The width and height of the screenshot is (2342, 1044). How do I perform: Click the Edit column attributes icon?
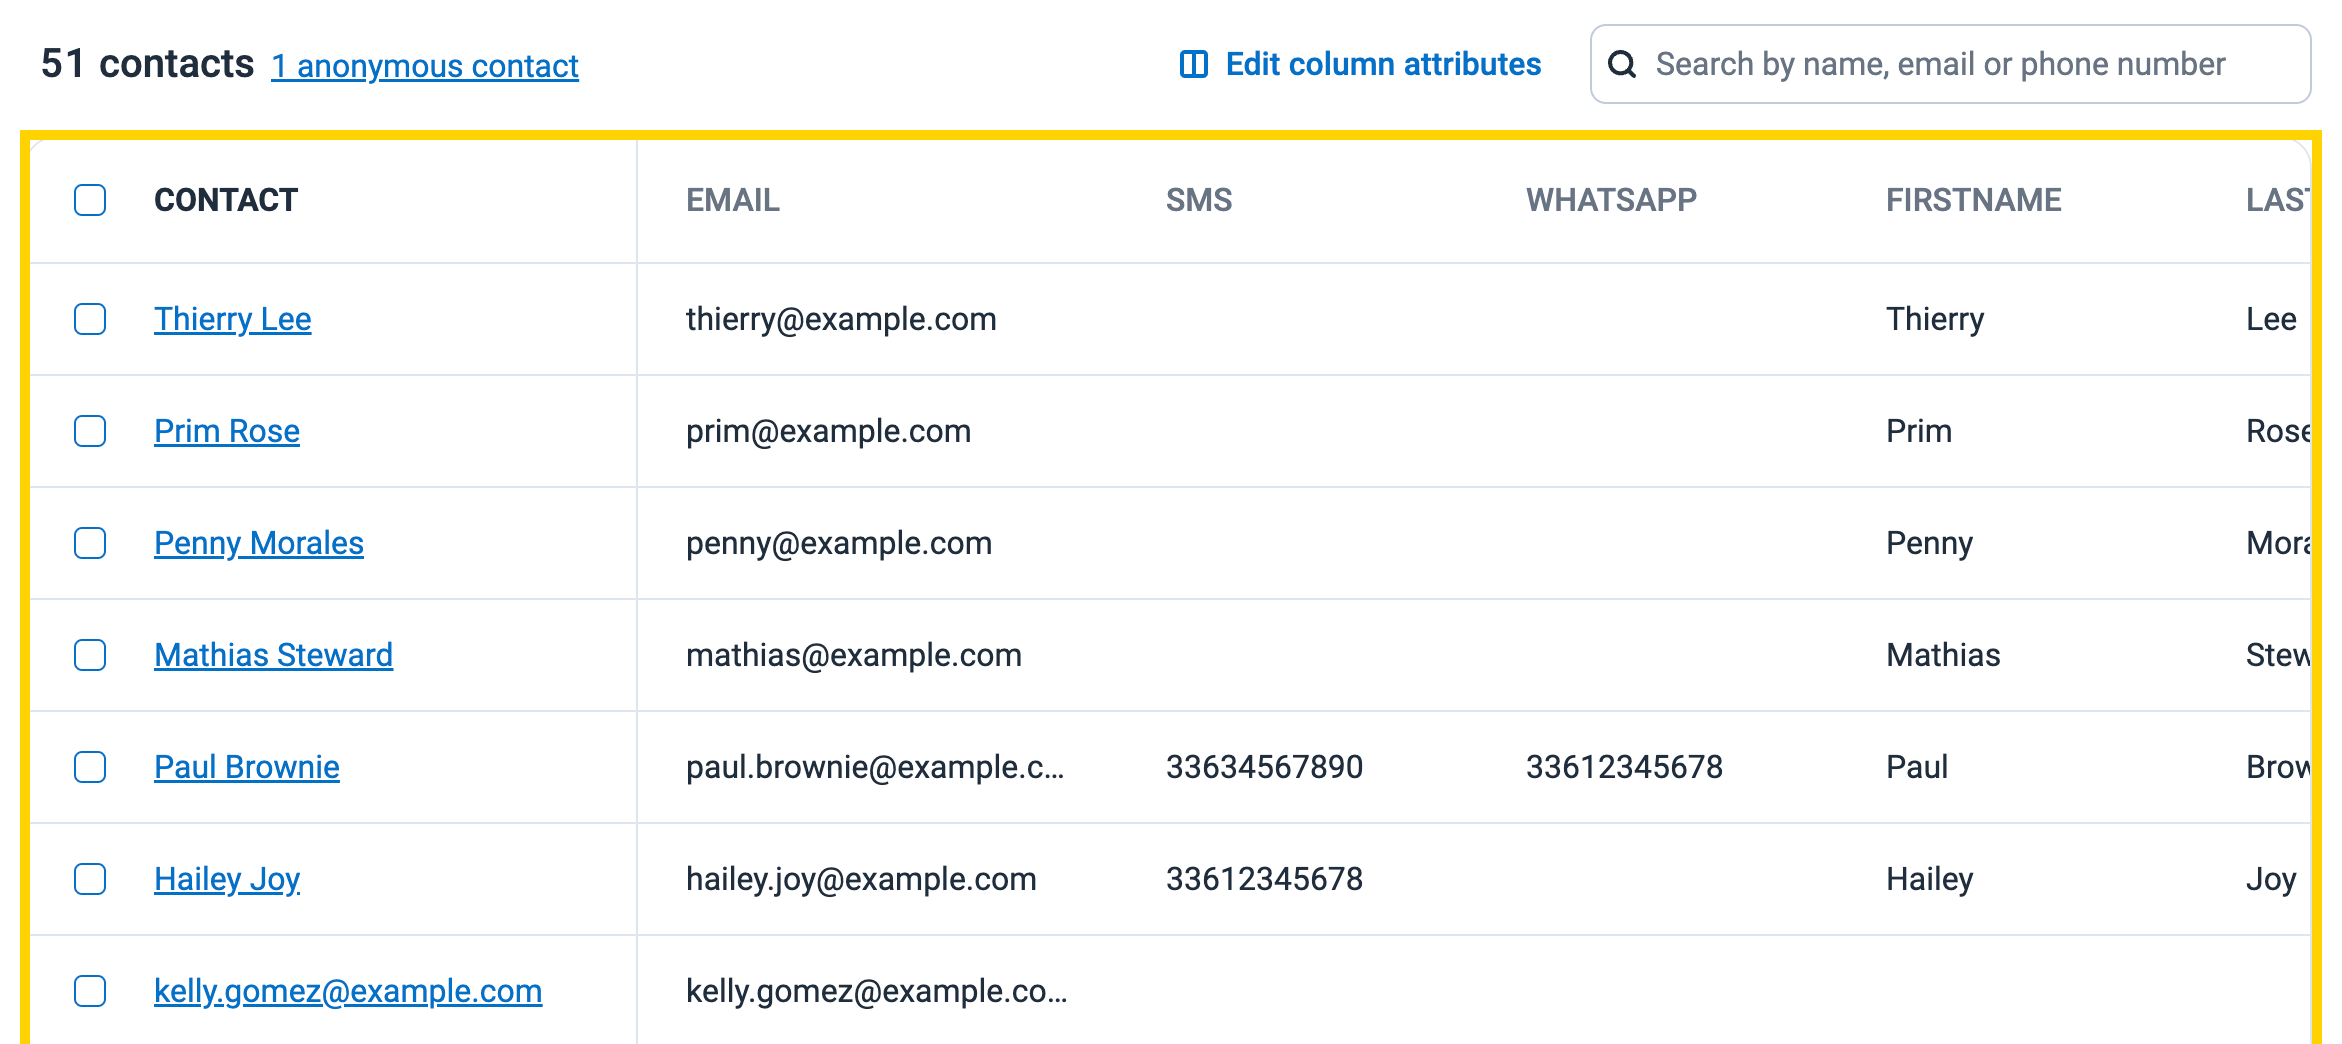[1196, 64]
